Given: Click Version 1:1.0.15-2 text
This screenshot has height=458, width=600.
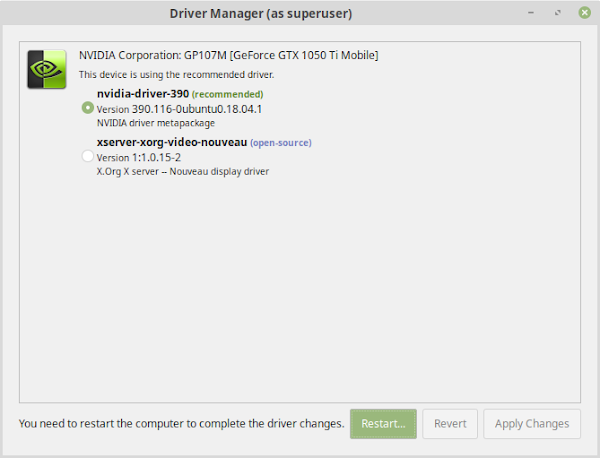Looking at the screenshot, I should click(139, 158).
